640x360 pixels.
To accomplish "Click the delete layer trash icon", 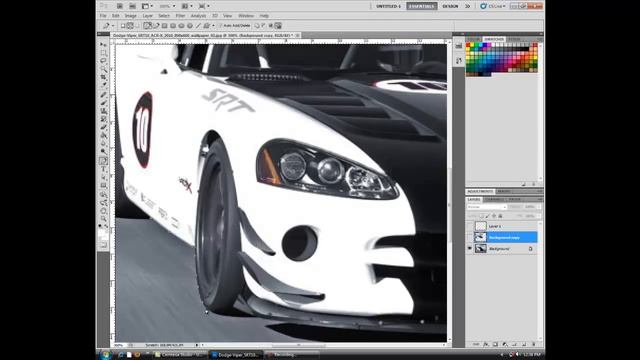I will [x=533, y=344].
